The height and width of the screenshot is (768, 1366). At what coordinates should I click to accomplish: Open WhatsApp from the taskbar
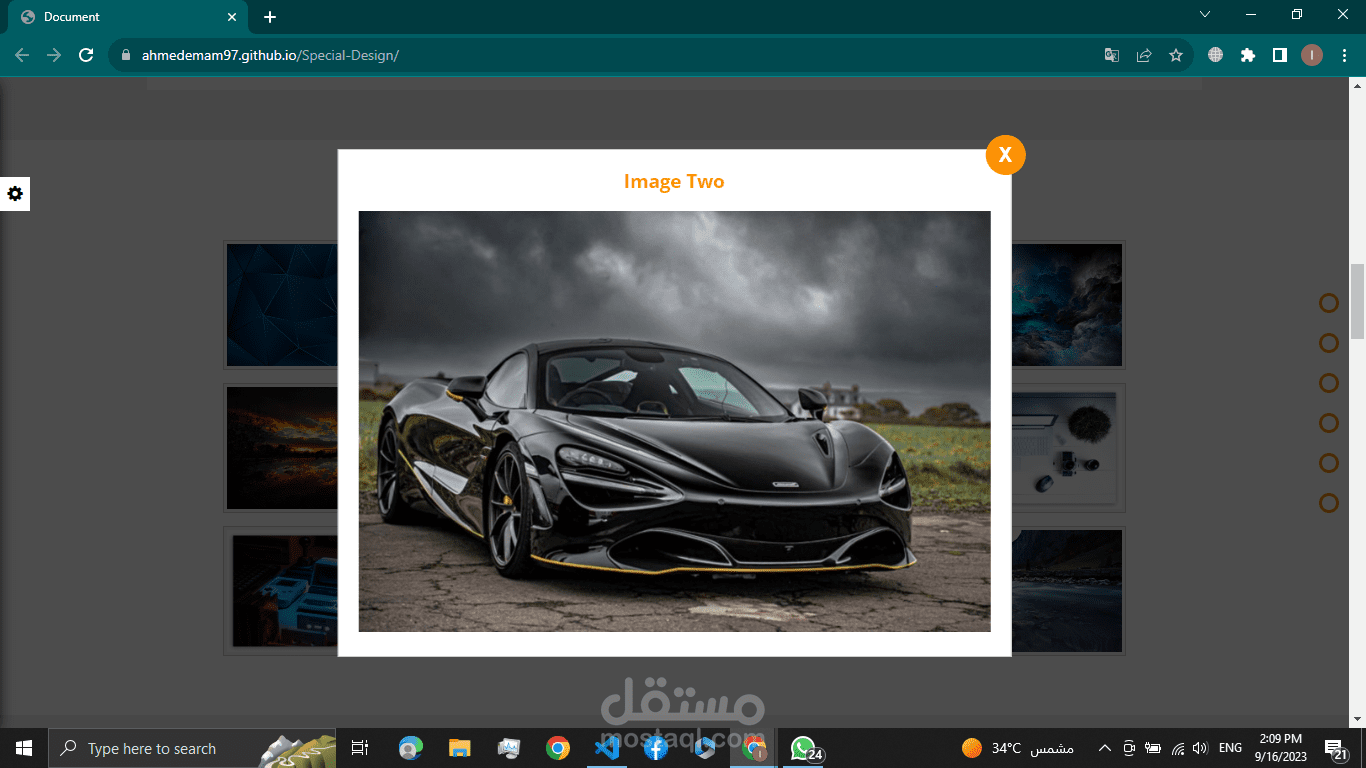pos(803,748)
